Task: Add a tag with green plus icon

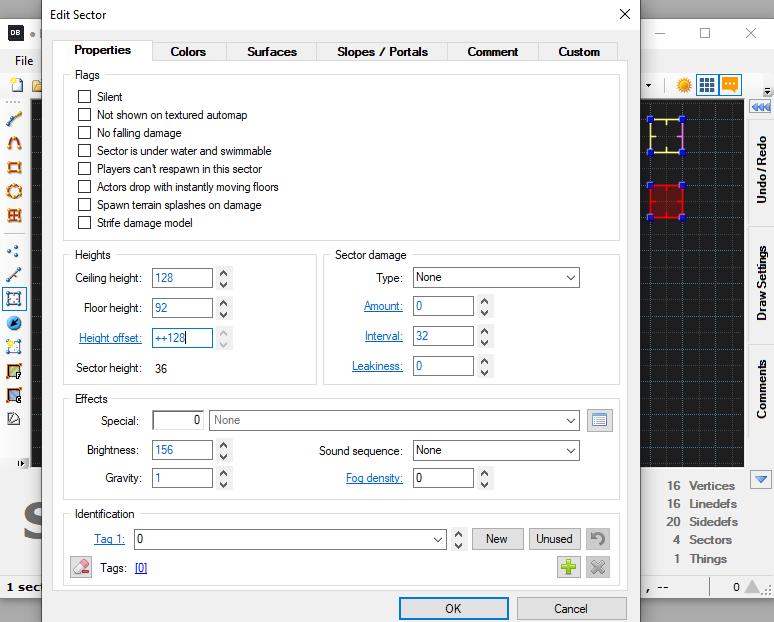Action: pyautogui.click(x=569, y=567)
